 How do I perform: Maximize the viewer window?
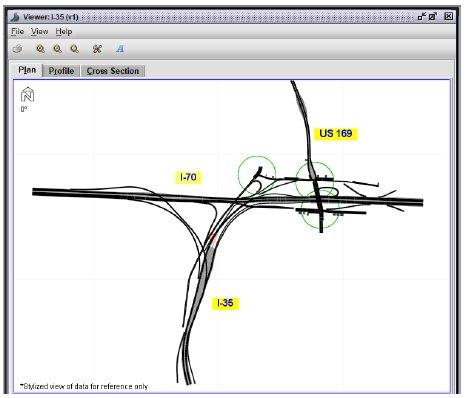(433, 16)
